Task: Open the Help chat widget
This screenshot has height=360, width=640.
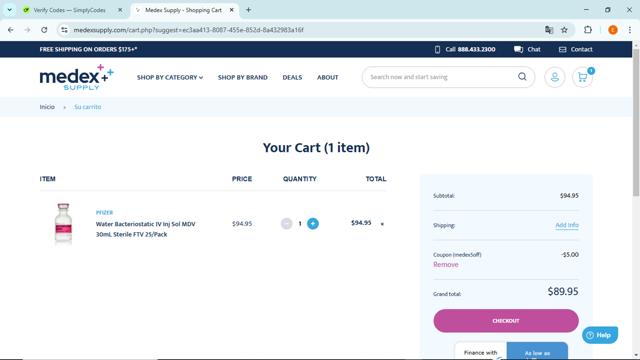Action: [x=600, y=335]
